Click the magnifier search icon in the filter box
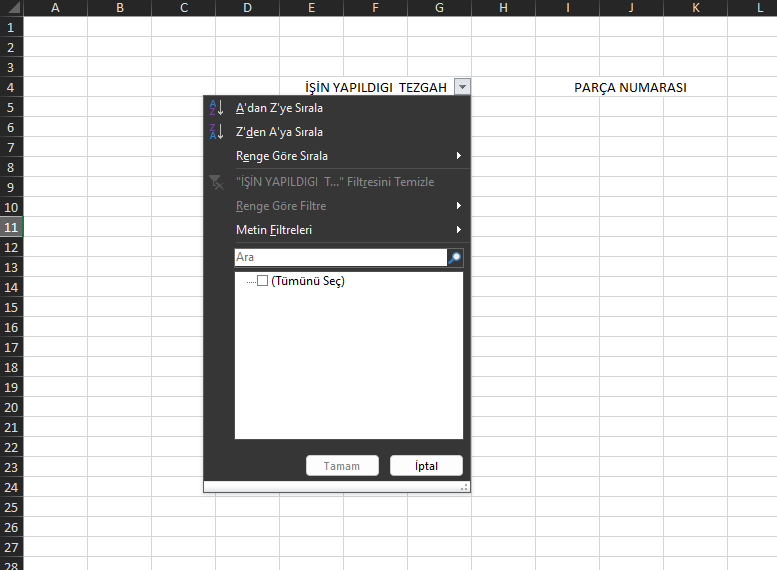 click(x=455, y=257)
